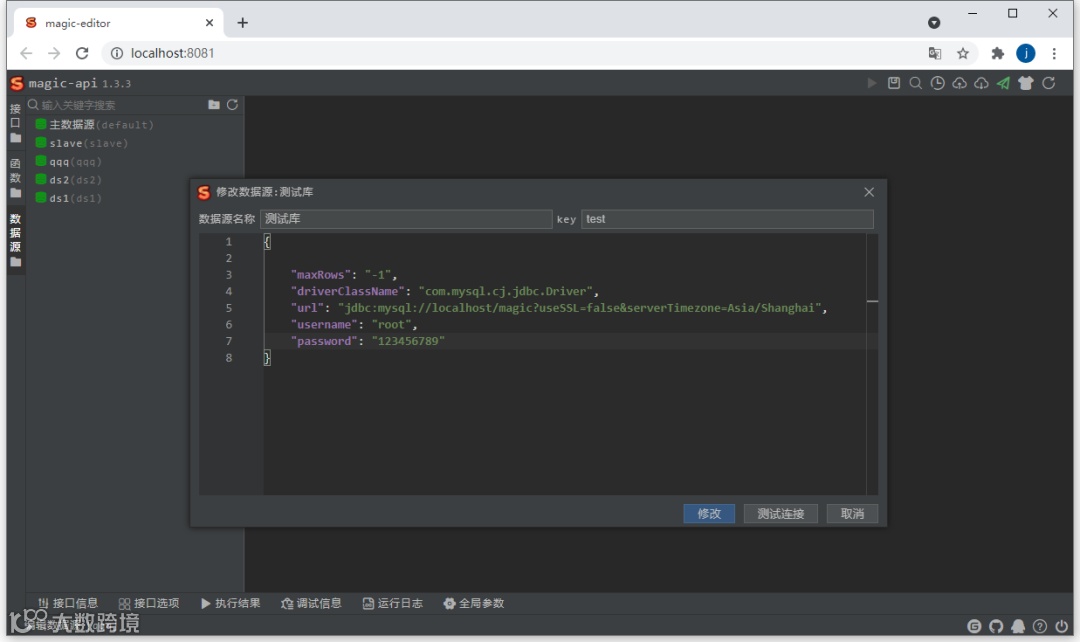Select the 数据源 sidebar tab
This screenshot has height=642, width=1080.
pos(15,240)
